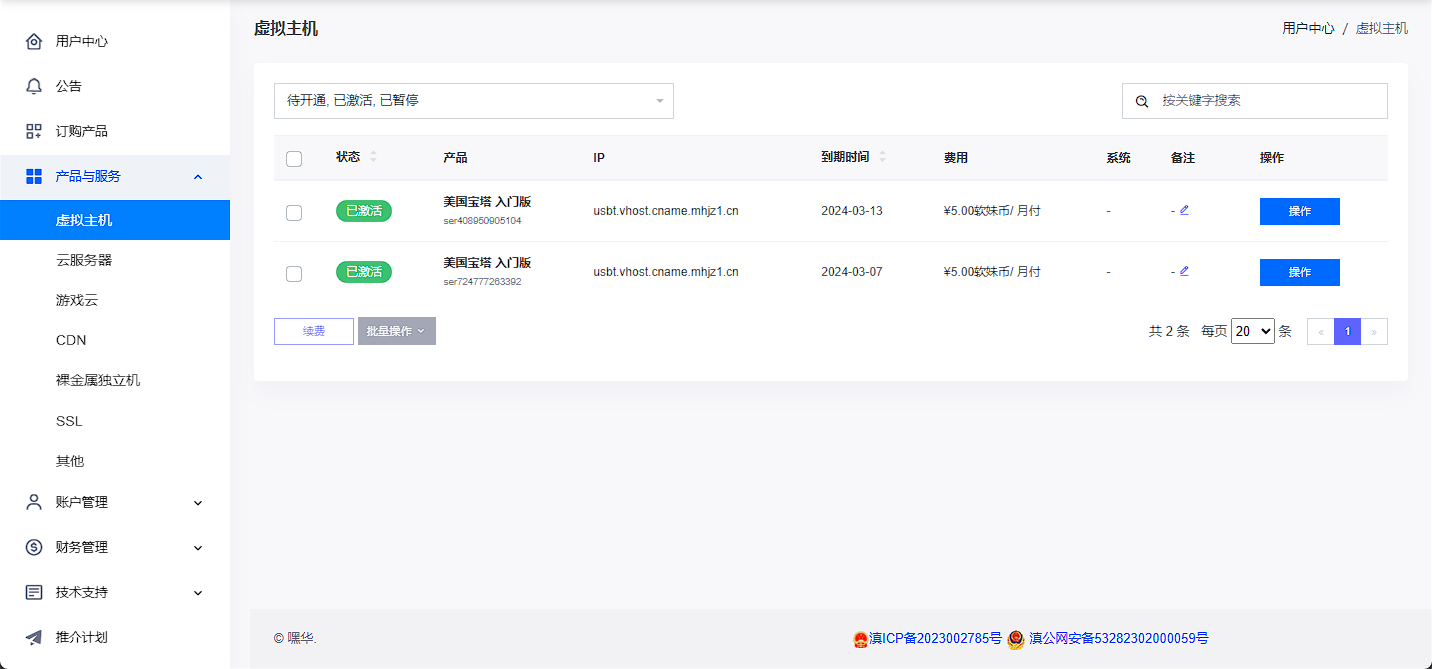Click the 续费 button
The image size is (1432, 669).
(313, 331)
